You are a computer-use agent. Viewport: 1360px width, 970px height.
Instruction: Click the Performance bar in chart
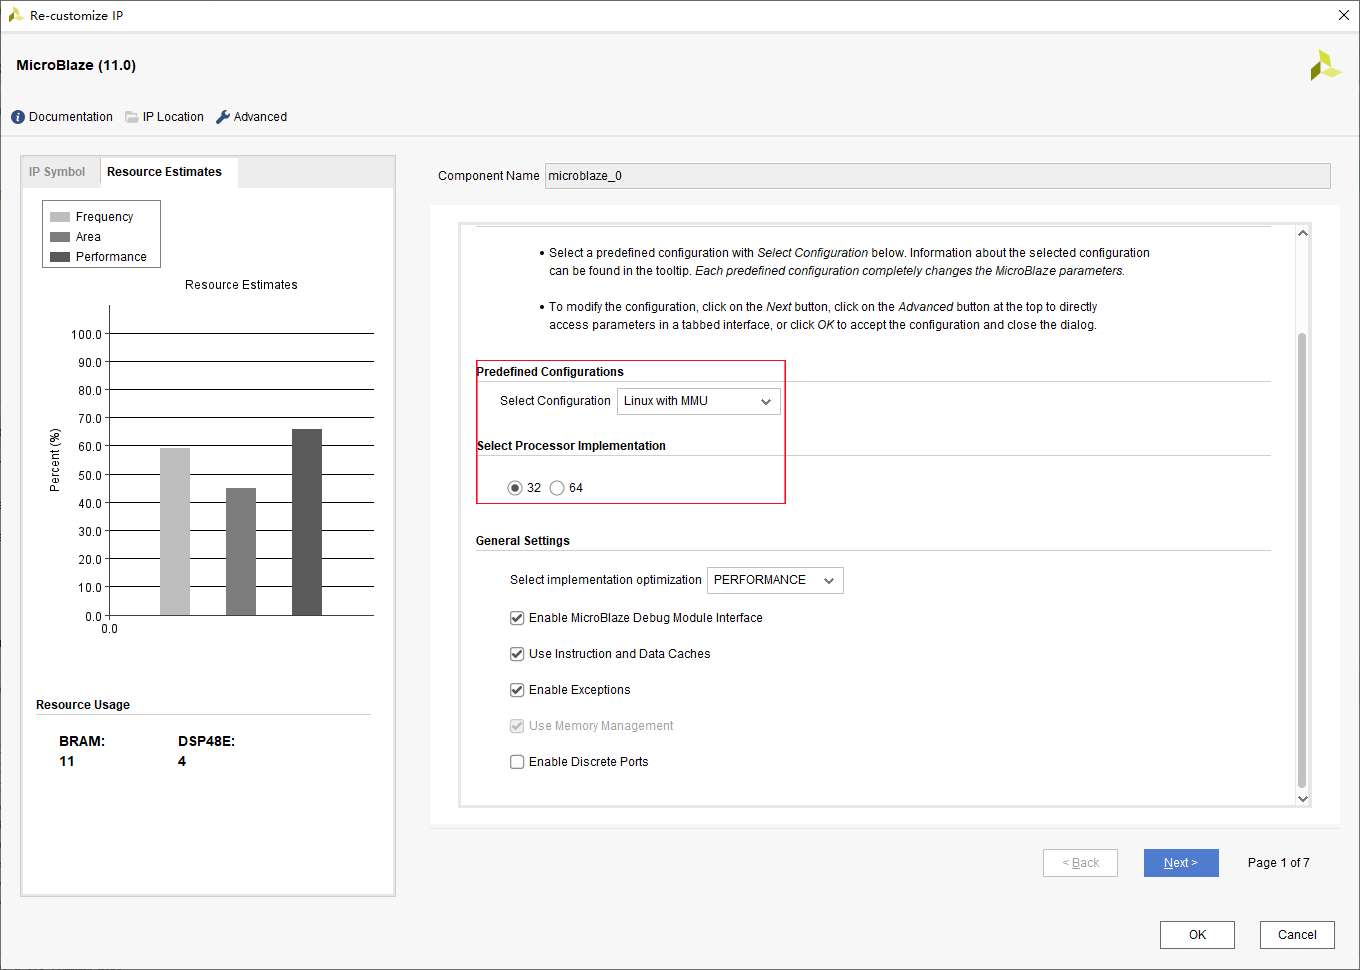[x=307, y=522]
